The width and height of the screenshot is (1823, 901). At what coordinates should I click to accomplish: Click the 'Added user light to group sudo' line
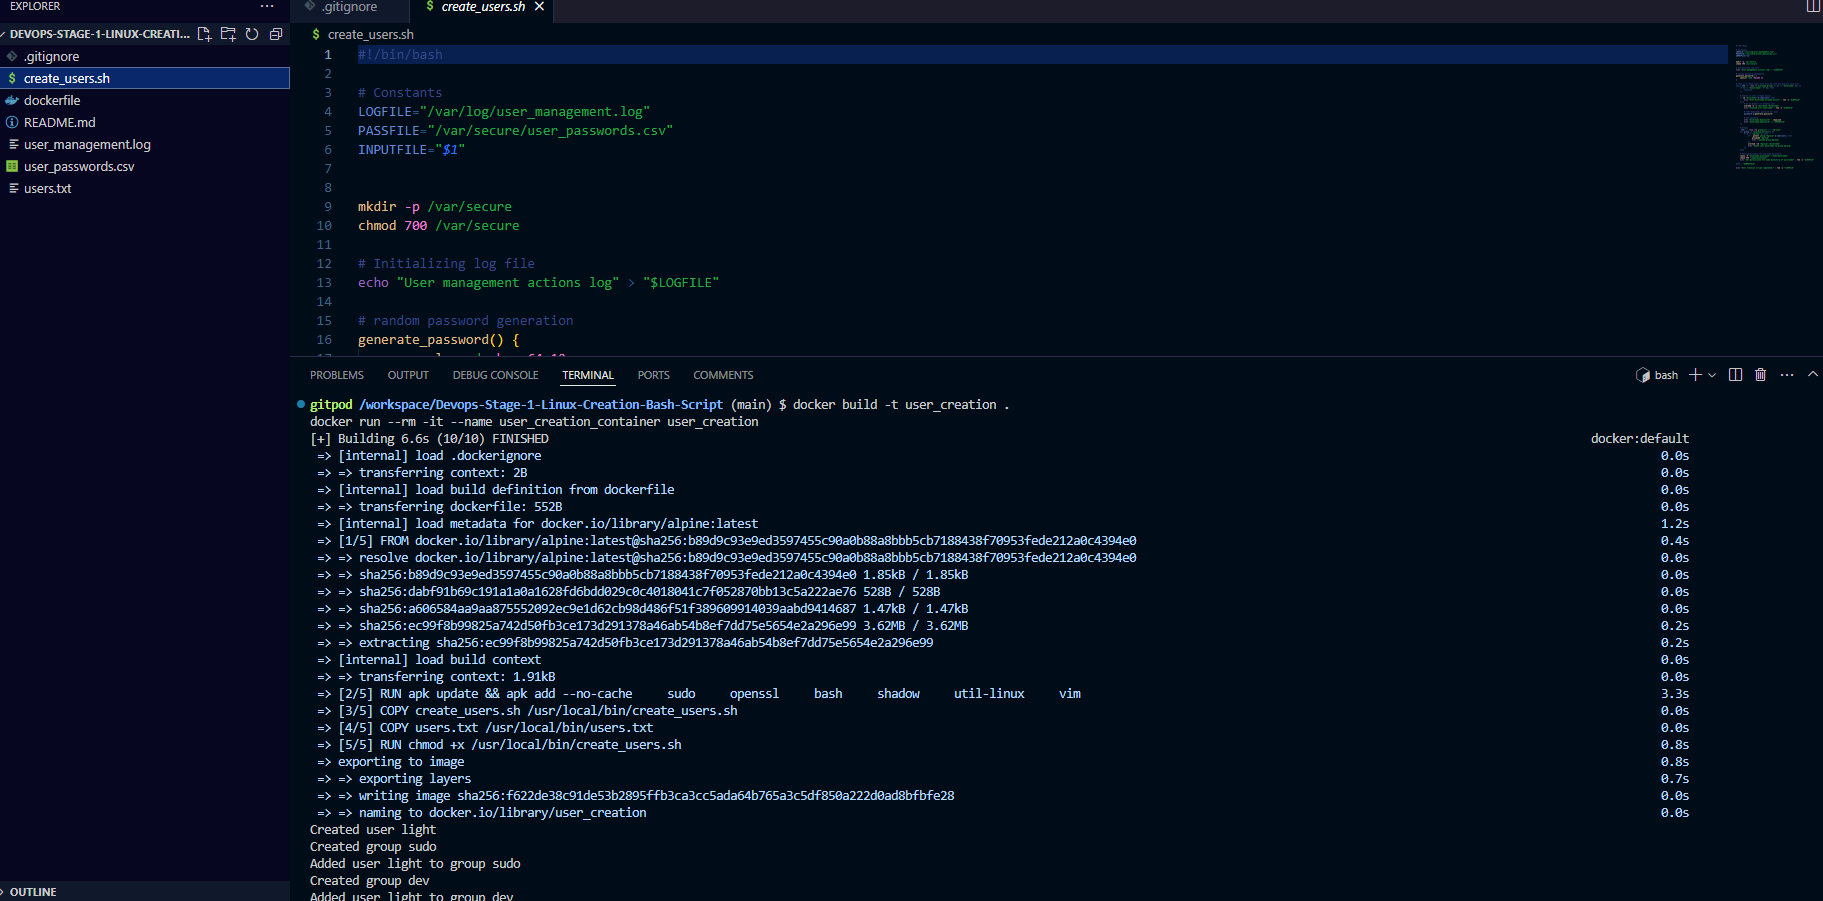415,863
